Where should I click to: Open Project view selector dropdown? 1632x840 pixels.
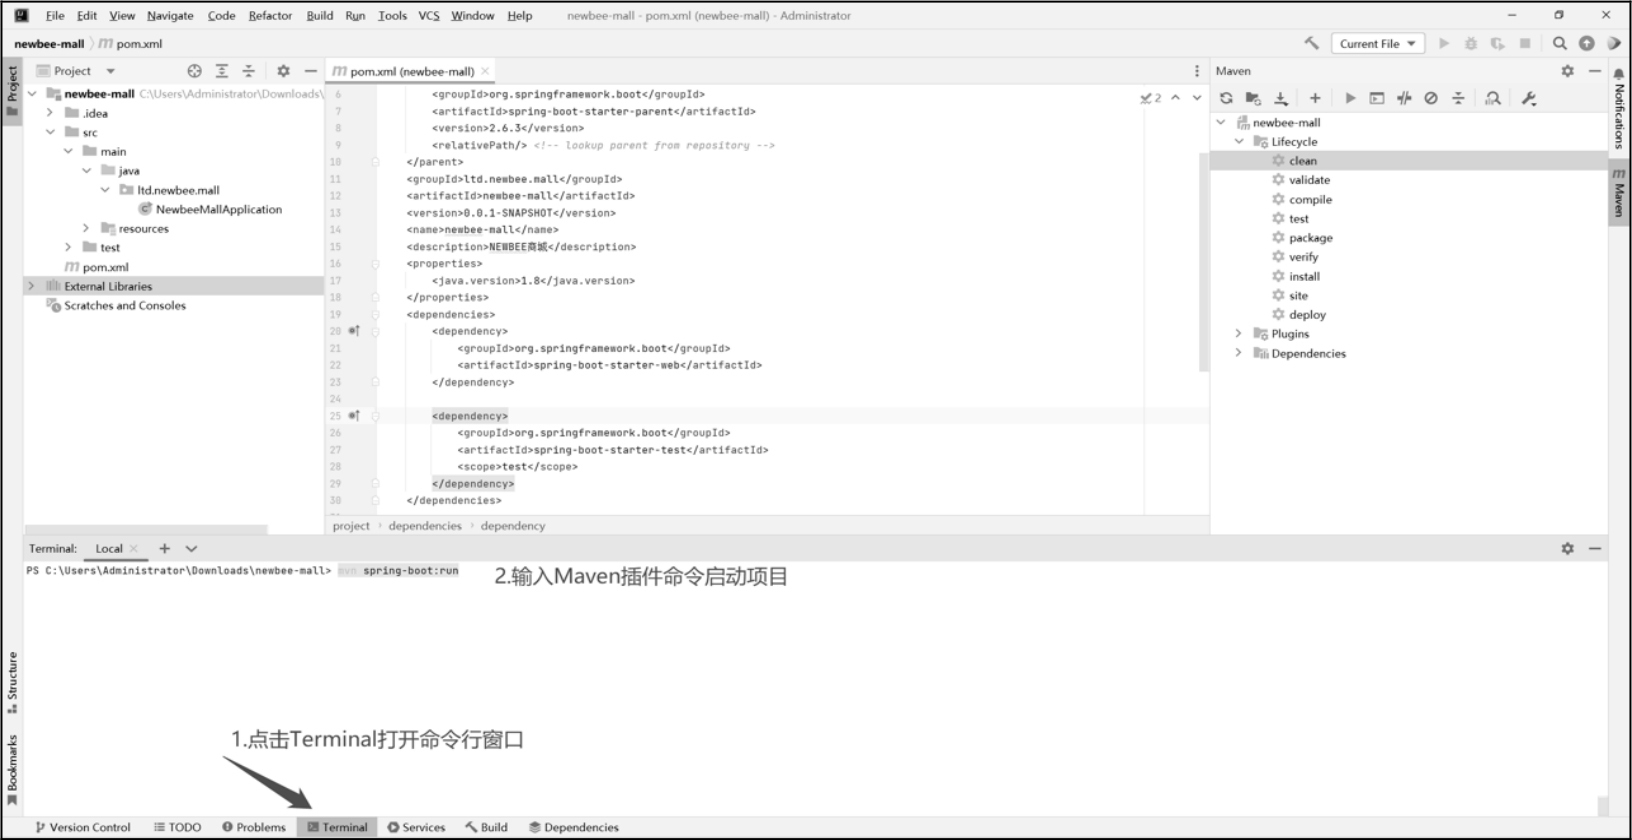point(76,71)
